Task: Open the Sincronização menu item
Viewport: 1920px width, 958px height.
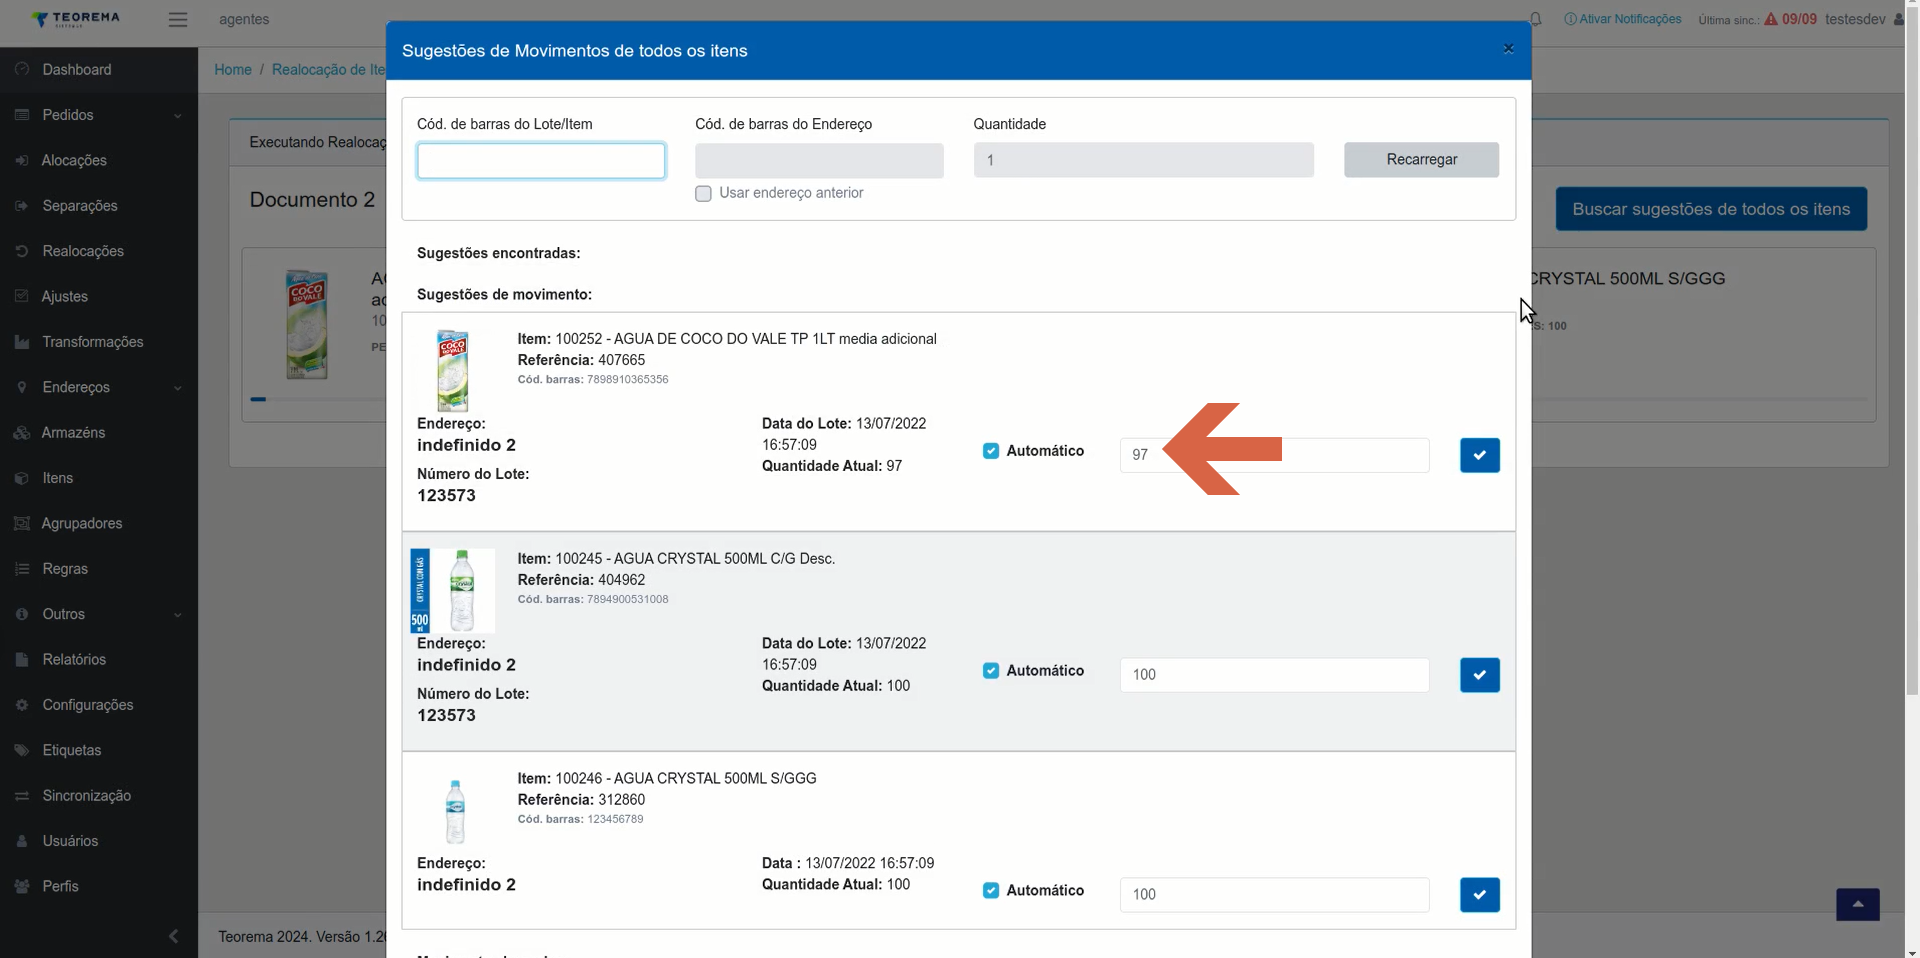Action: [87, 796]
